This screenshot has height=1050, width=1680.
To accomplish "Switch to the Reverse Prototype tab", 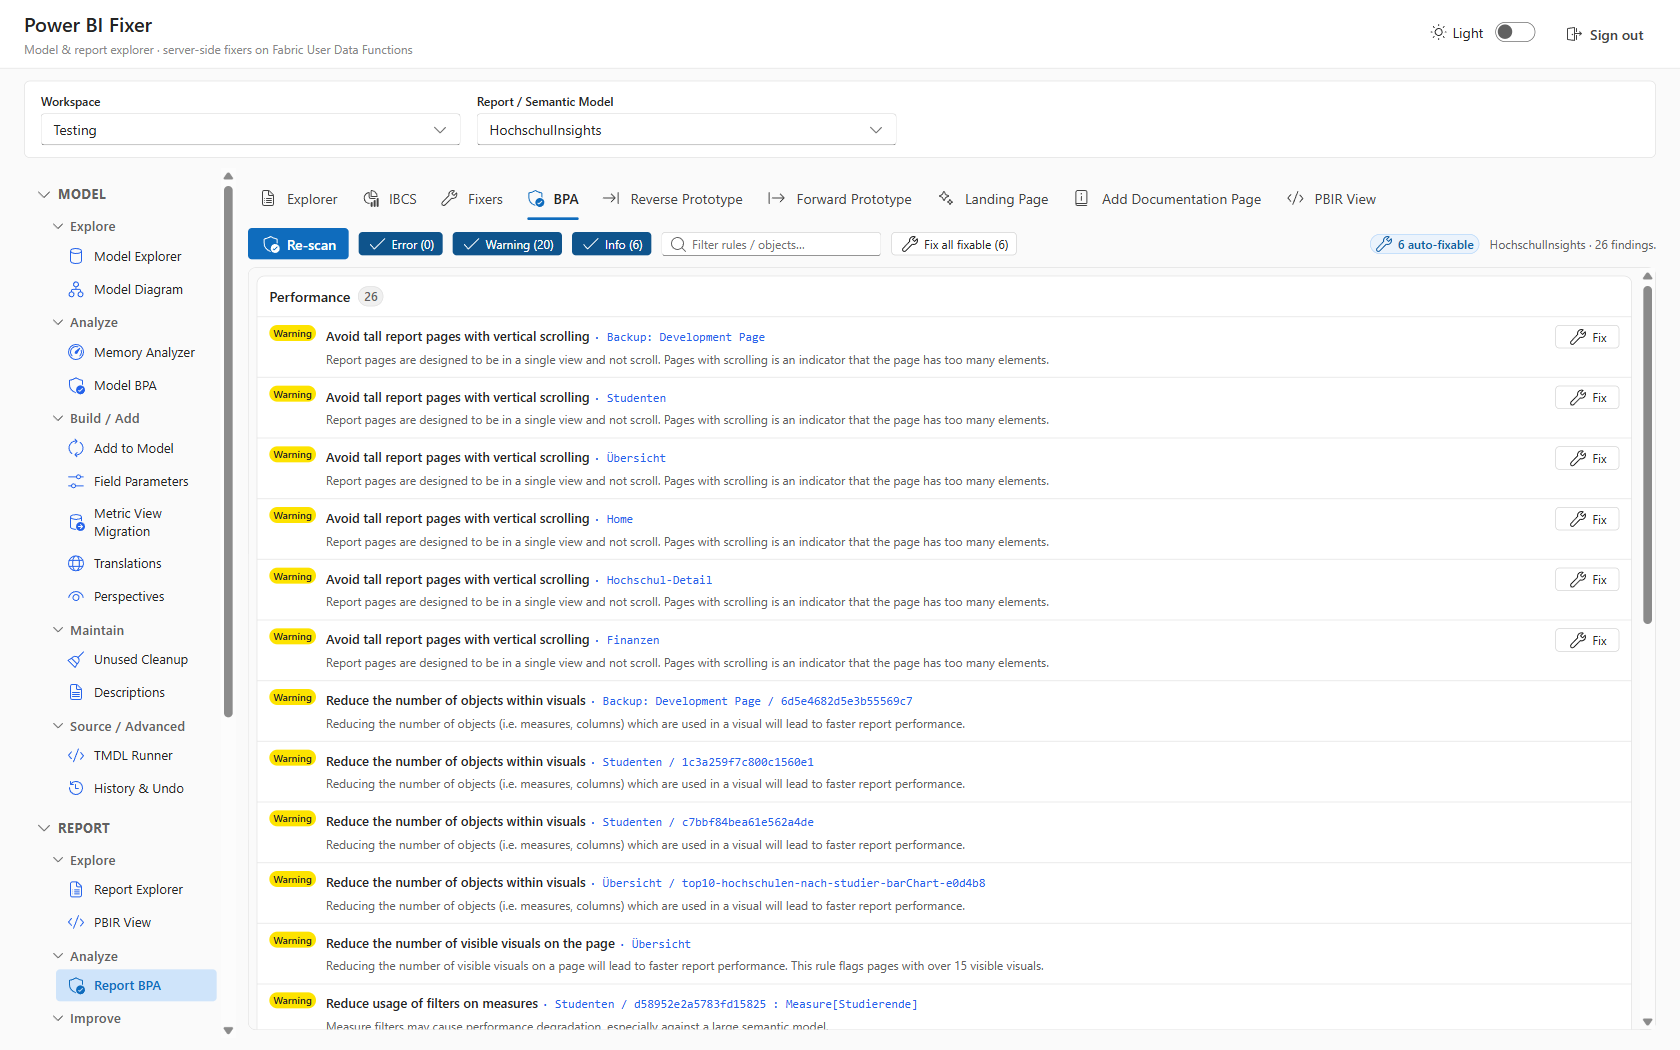I will (x=673, y=199).
